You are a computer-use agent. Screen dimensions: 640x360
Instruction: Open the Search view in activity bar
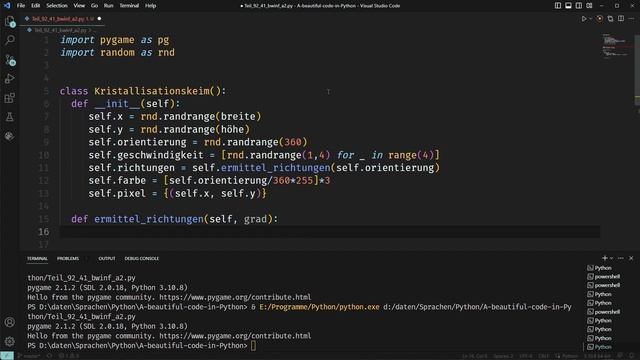click(10, 40)
